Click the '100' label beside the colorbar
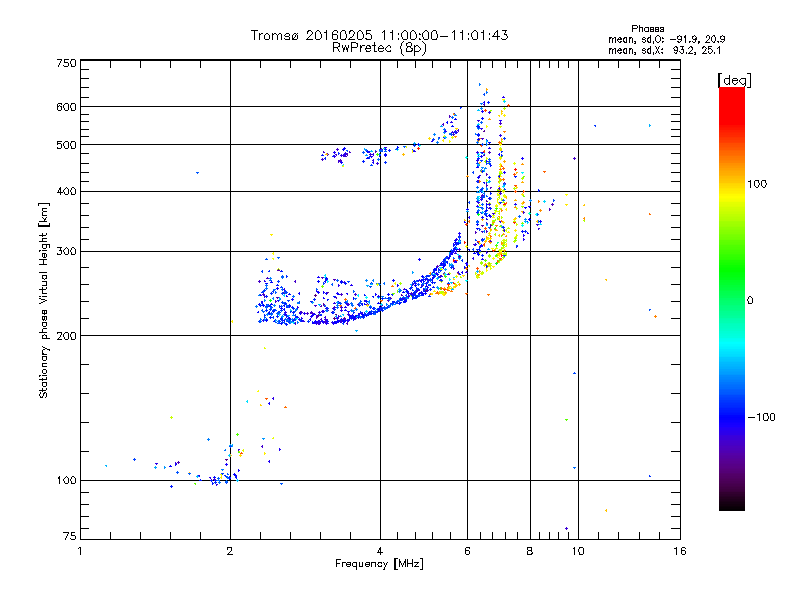Screen dimensions: 800x600 (x=757, y=184)
